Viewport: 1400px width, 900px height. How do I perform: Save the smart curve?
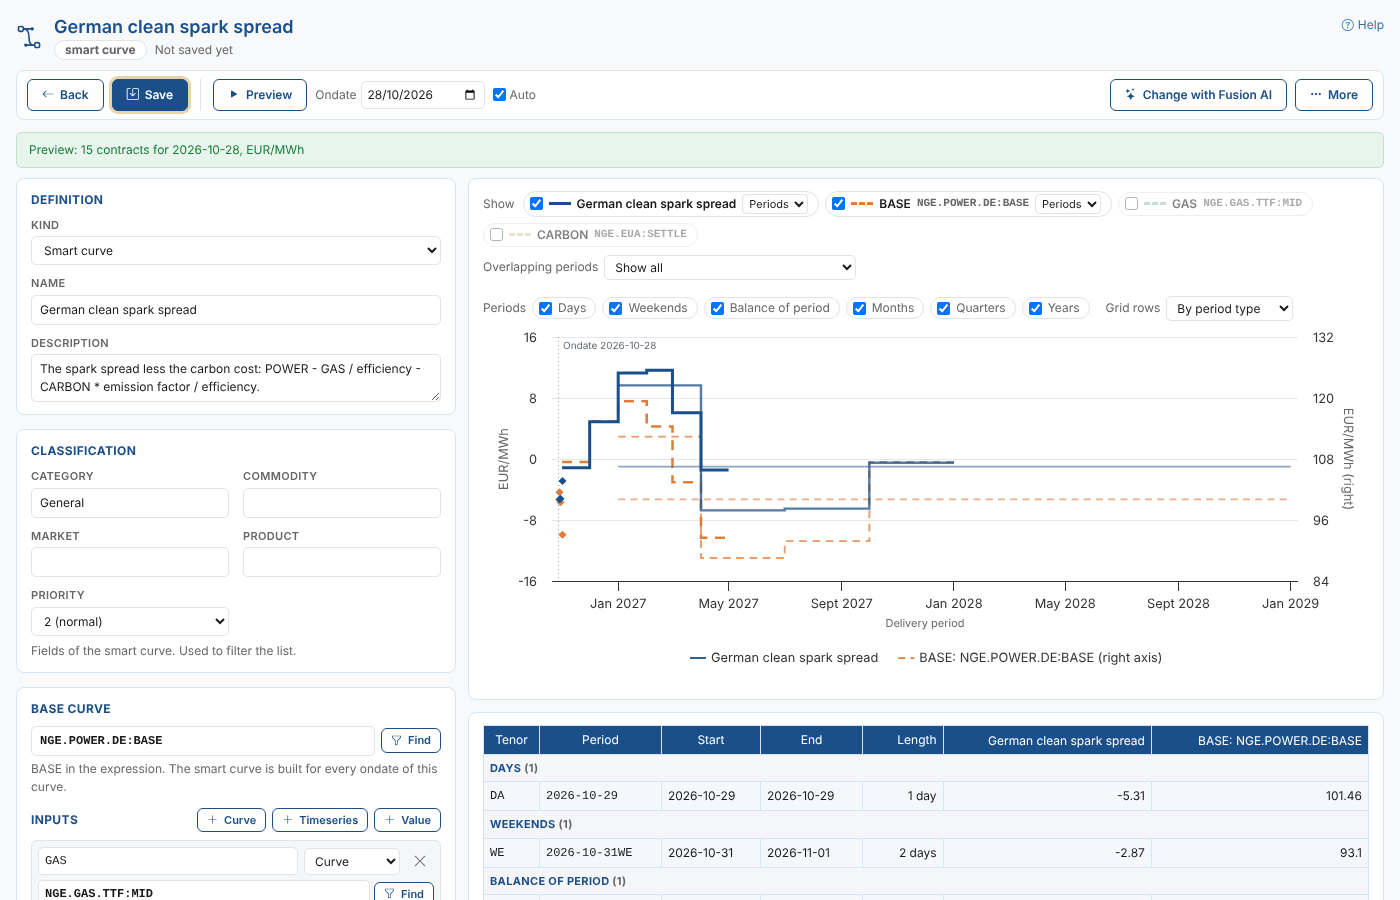coord(150,95)
